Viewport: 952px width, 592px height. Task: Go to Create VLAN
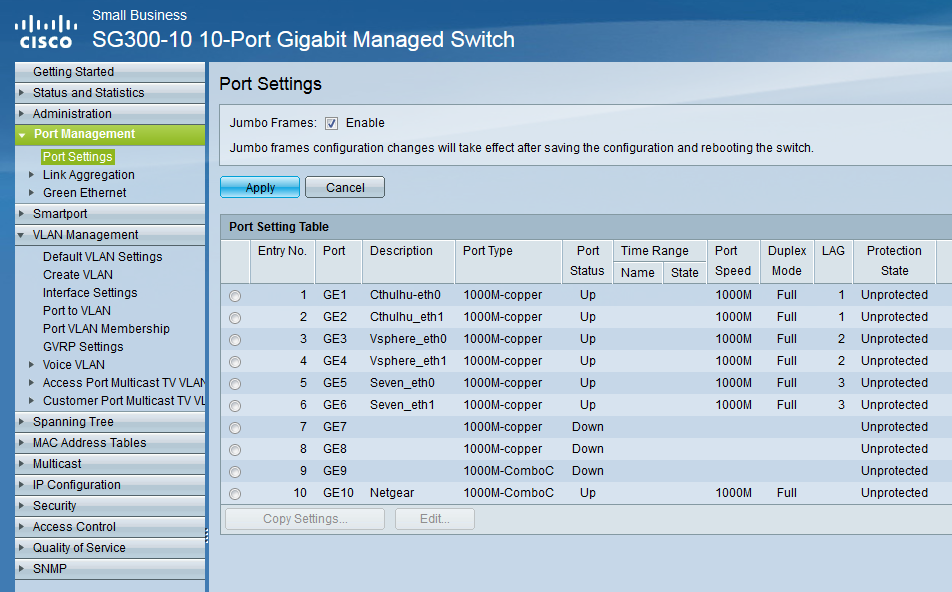tap(78, 274)
